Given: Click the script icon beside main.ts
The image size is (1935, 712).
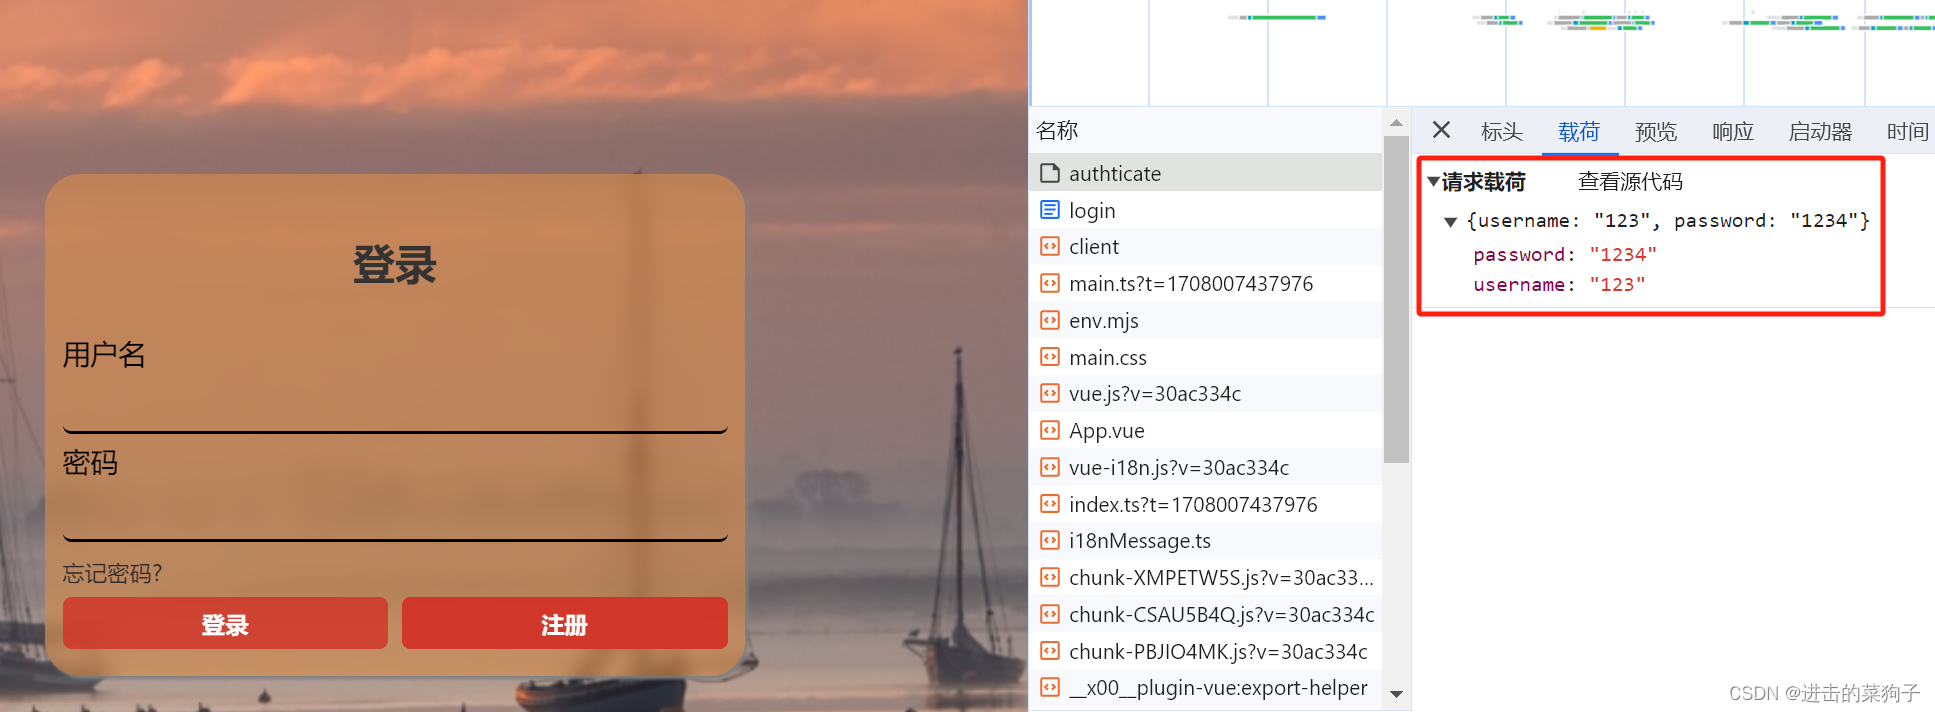Looking at the screenshot, I should click(1049, 283).
